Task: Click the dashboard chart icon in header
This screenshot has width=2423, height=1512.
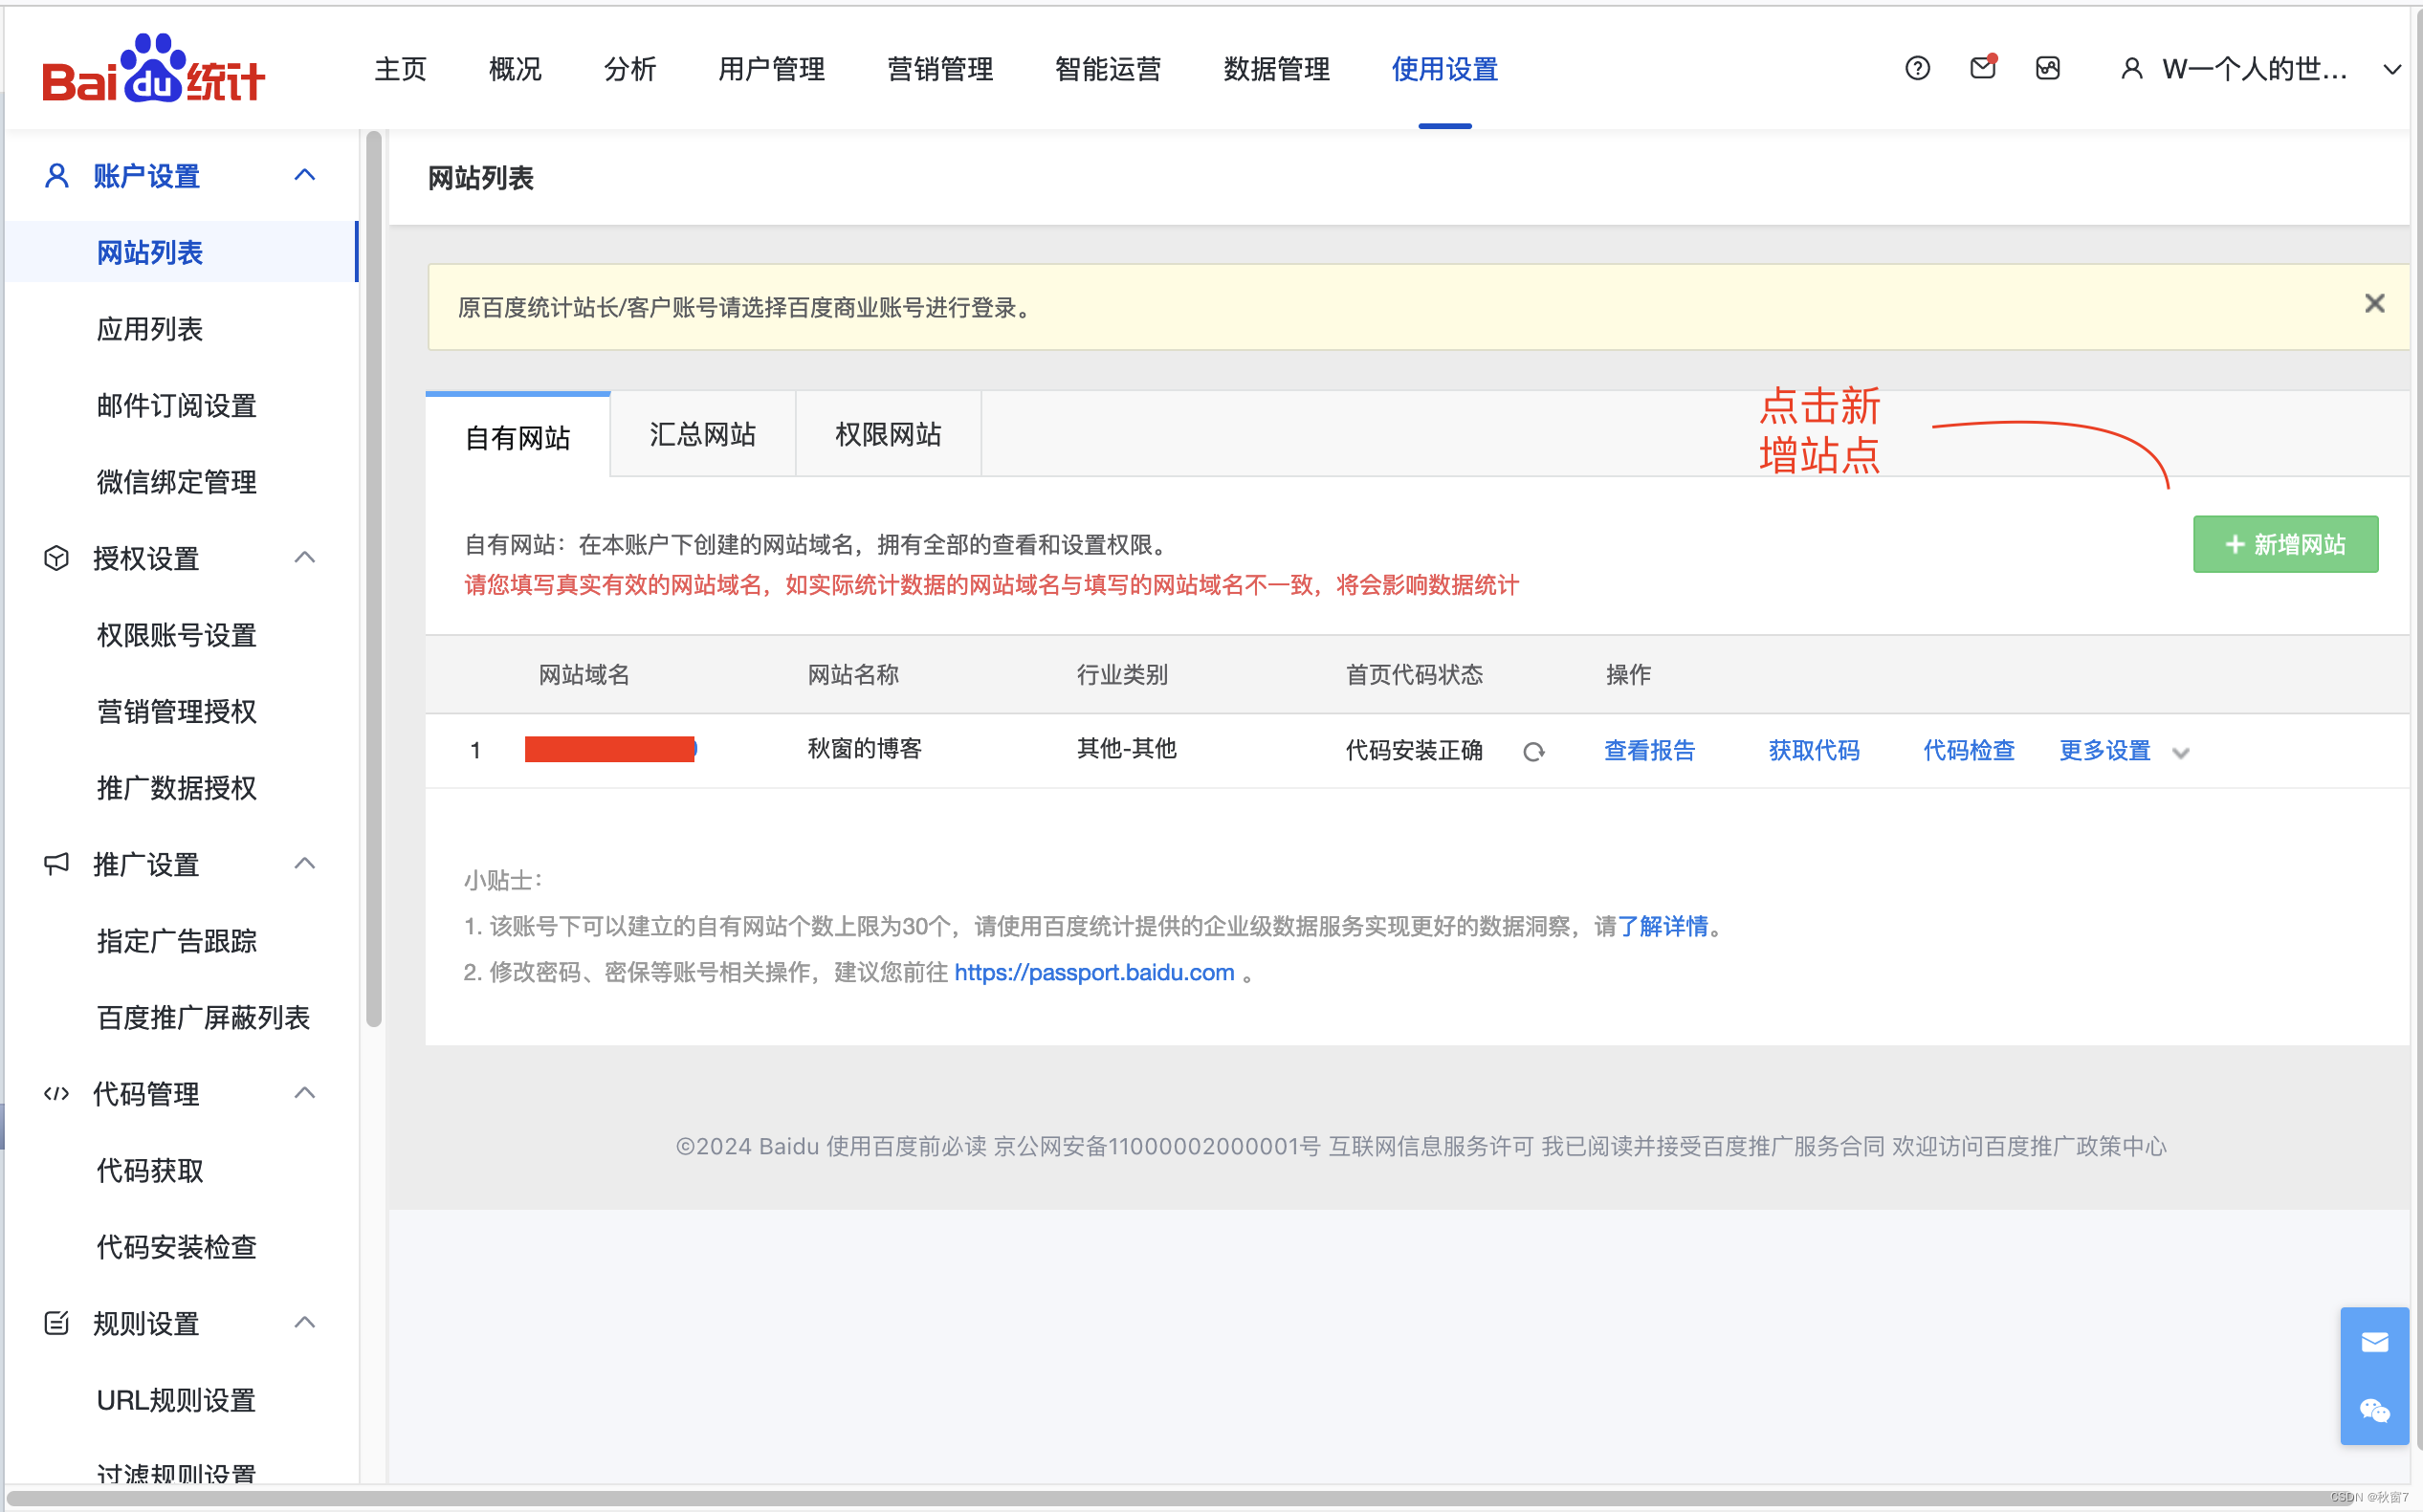Action: (2048, 68)
